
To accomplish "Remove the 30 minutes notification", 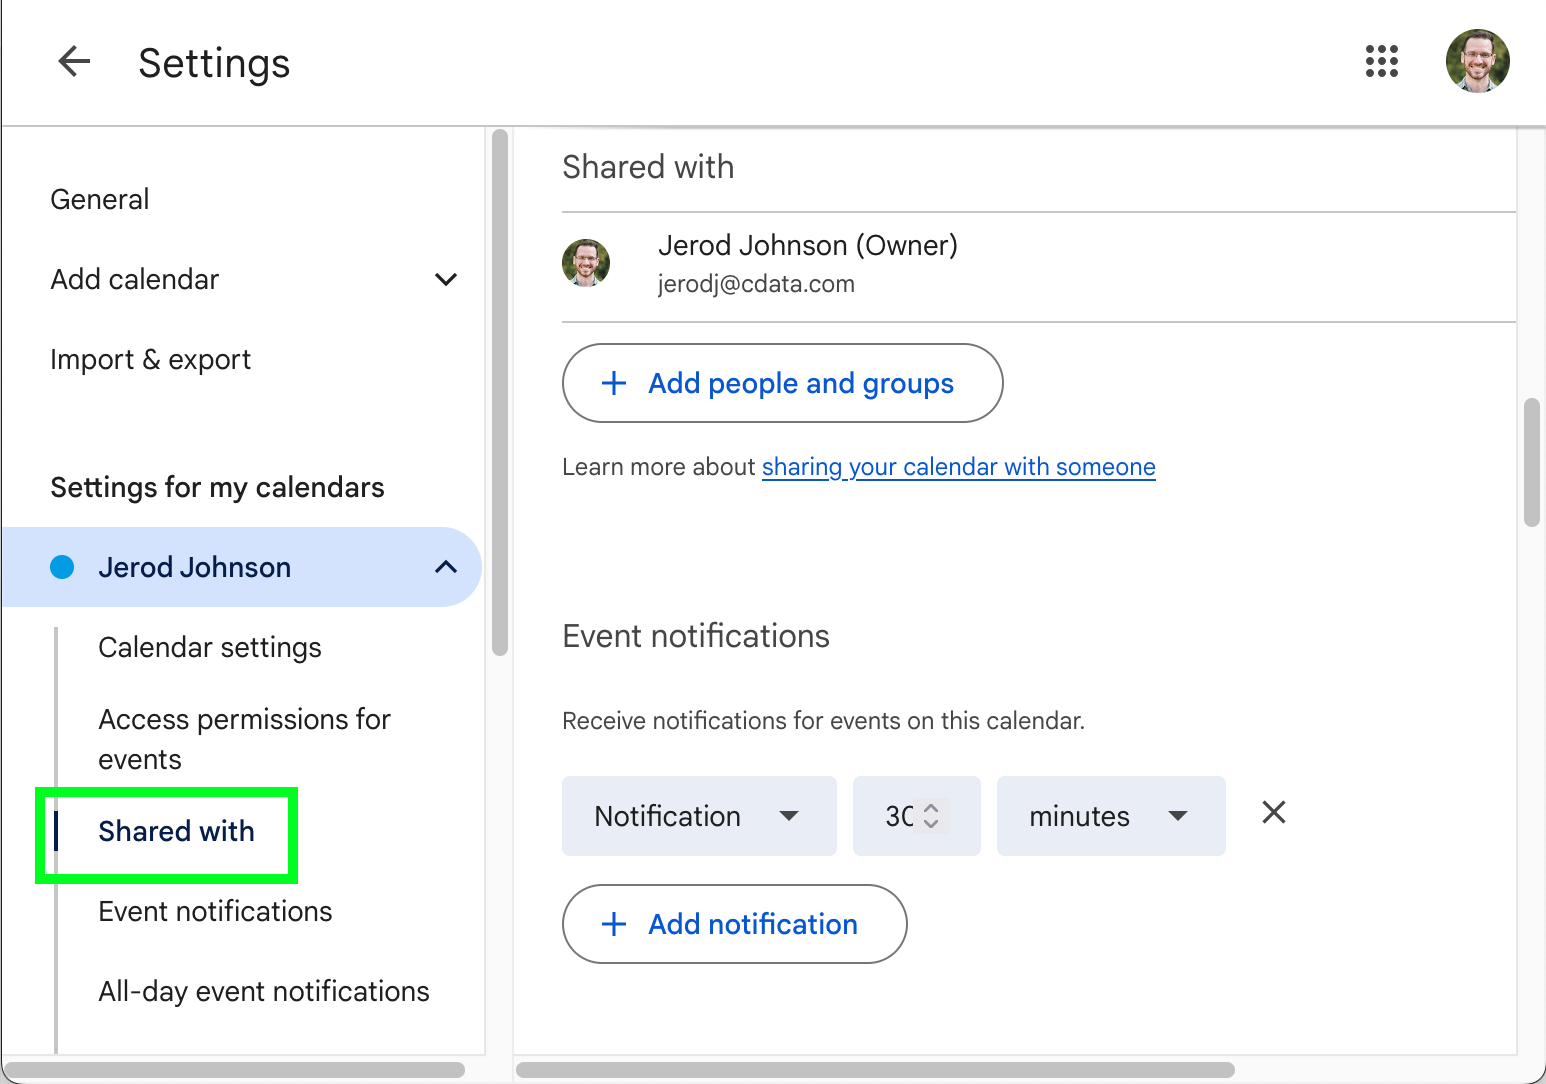I will point(1273,813).
